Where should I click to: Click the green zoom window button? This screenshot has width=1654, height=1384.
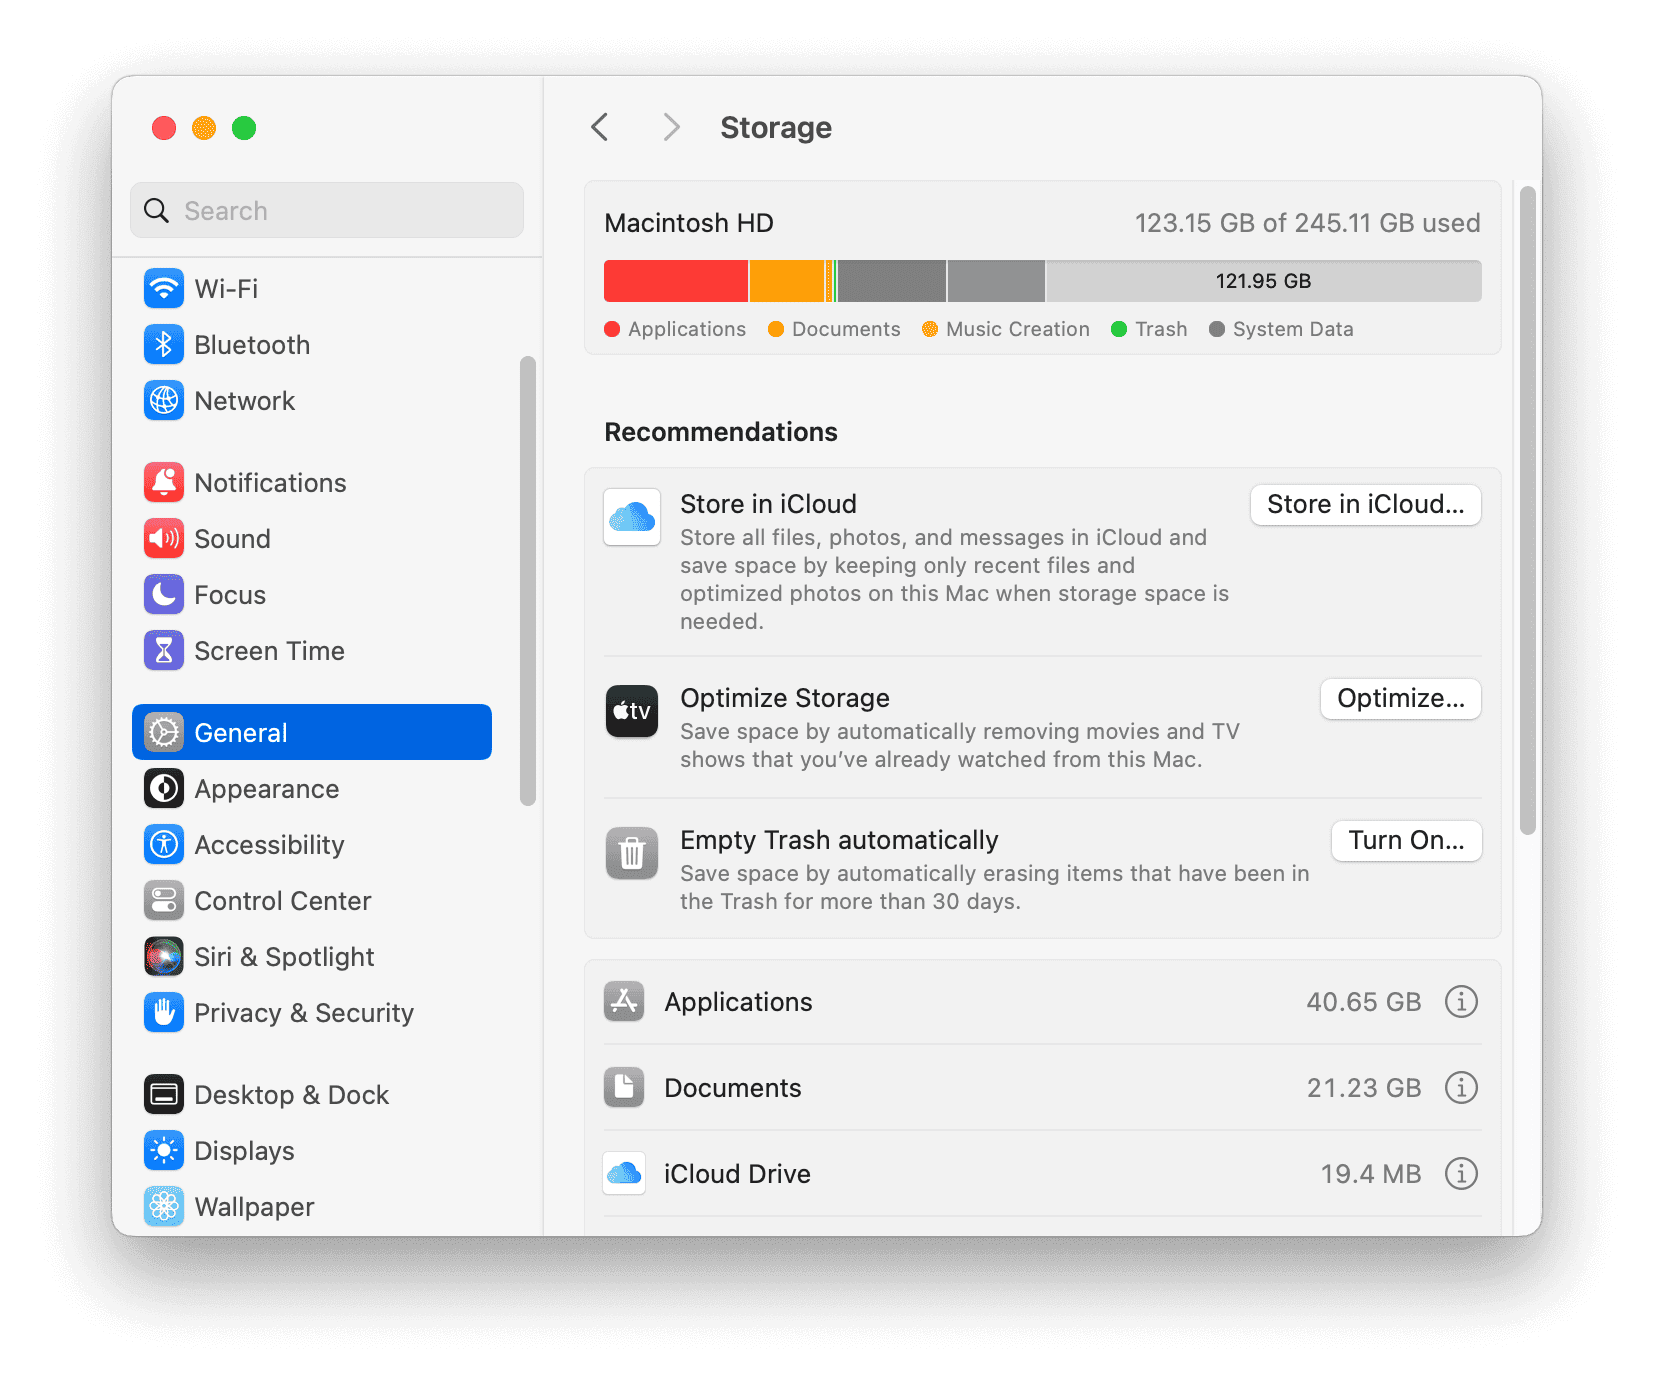244,128
